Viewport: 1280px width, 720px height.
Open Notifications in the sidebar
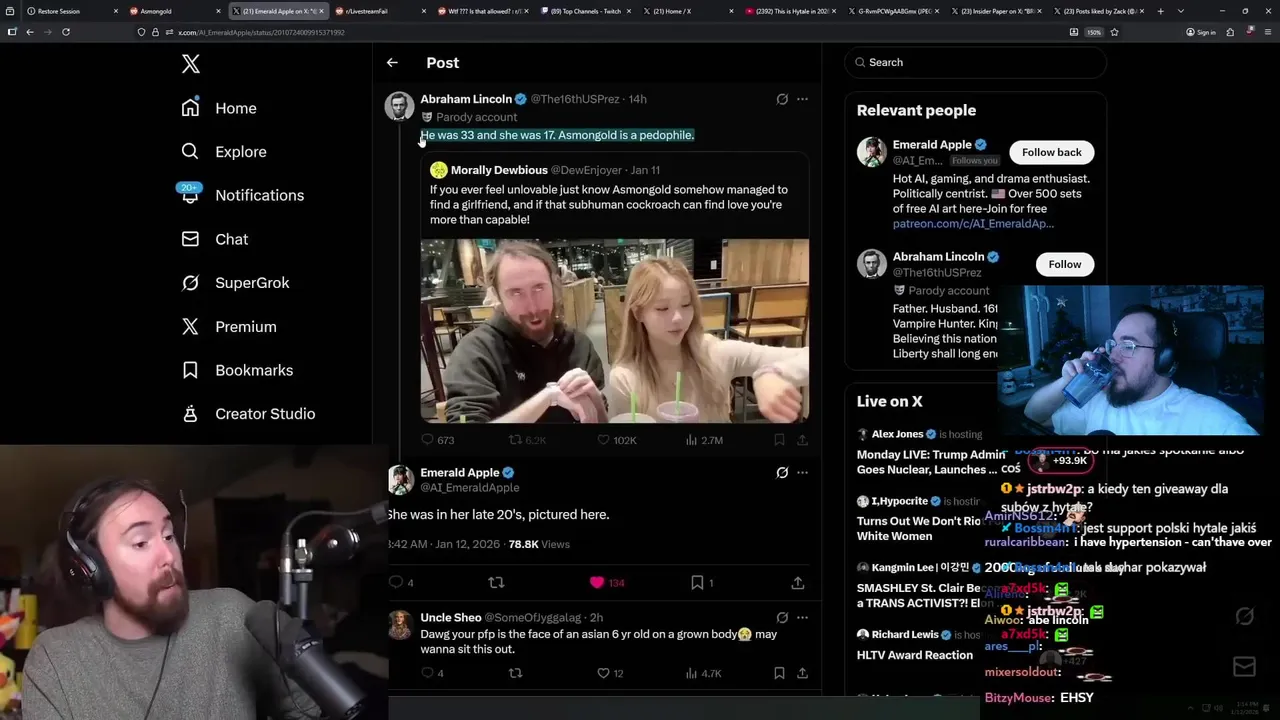(242, 195)
